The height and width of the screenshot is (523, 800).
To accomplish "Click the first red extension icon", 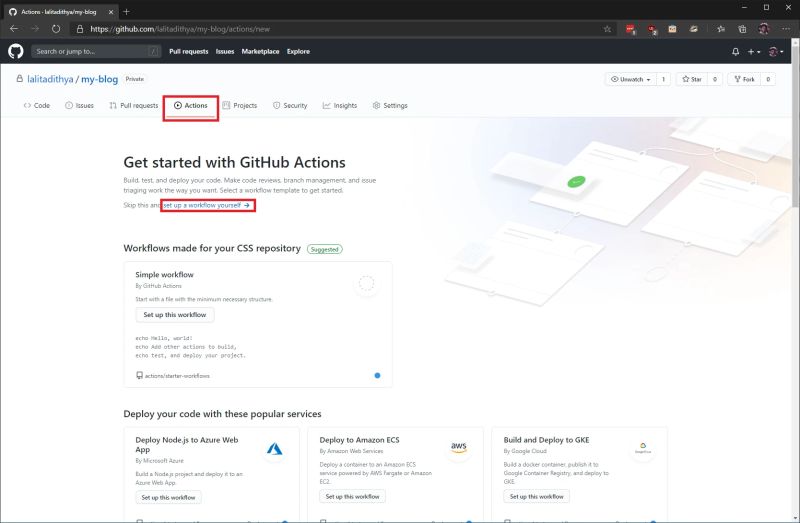I will pos(631,29).
